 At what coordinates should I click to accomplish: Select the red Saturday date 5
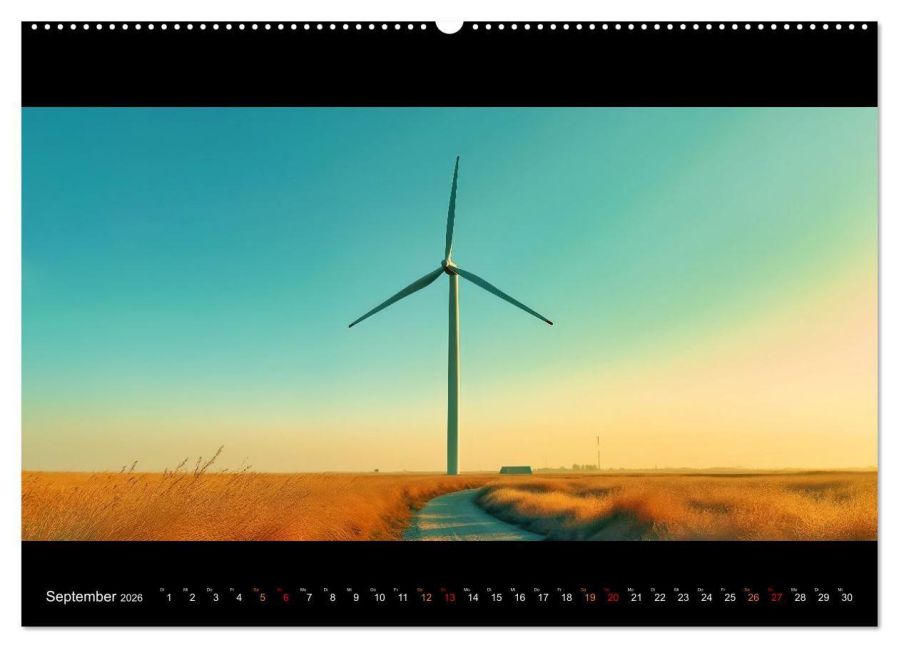point(262,598)
